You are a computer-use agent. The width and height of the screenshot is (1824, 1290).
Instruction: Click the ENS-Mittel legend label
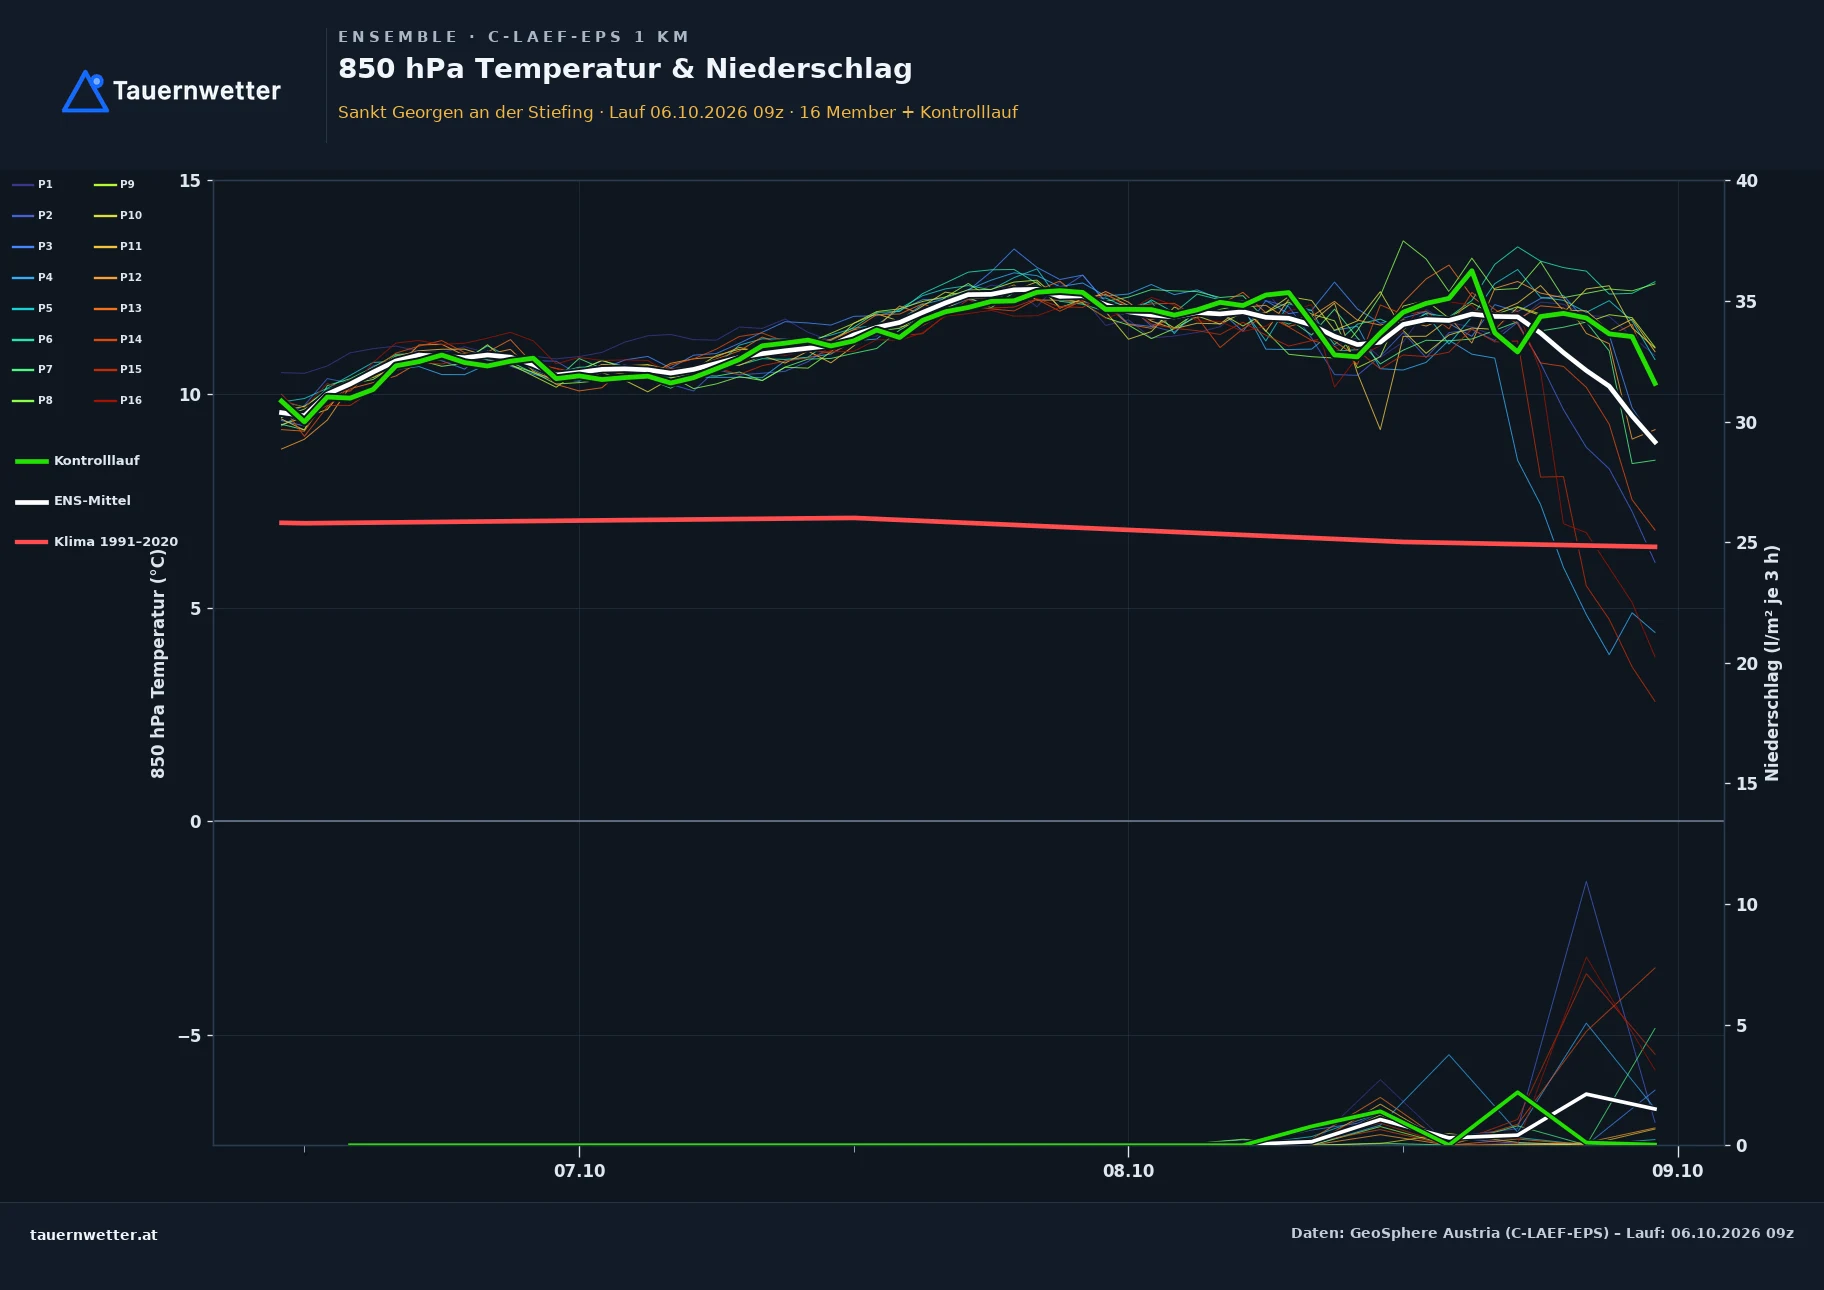click(x=92, y=500)
